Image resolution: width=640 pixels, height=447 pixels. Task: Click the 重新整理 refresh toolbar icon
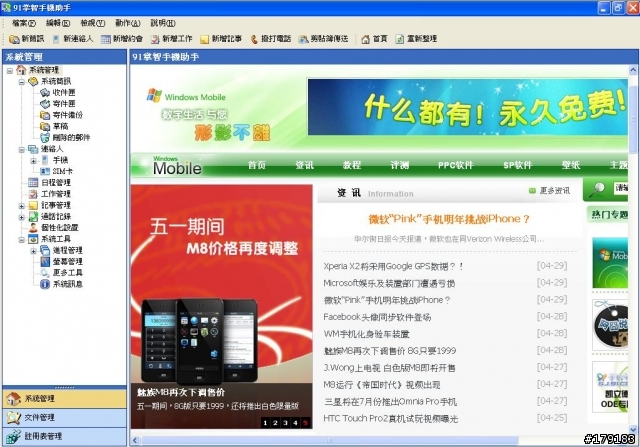pos(400,39)
